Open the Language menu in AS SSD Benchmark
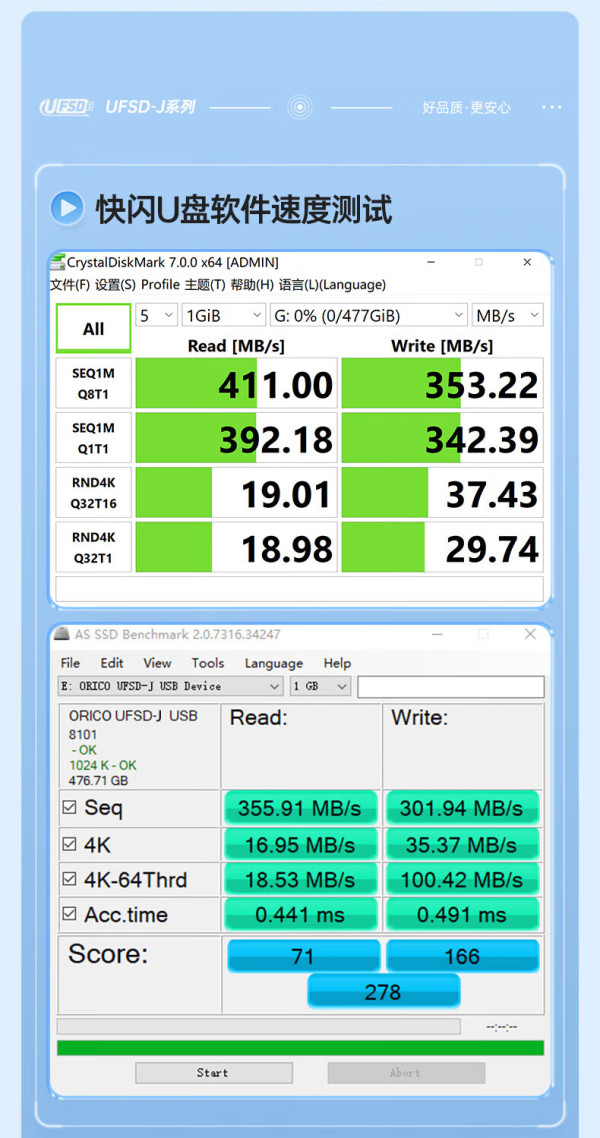The width and height of the screenshot is (600, 1138). (x=274, y=663)
